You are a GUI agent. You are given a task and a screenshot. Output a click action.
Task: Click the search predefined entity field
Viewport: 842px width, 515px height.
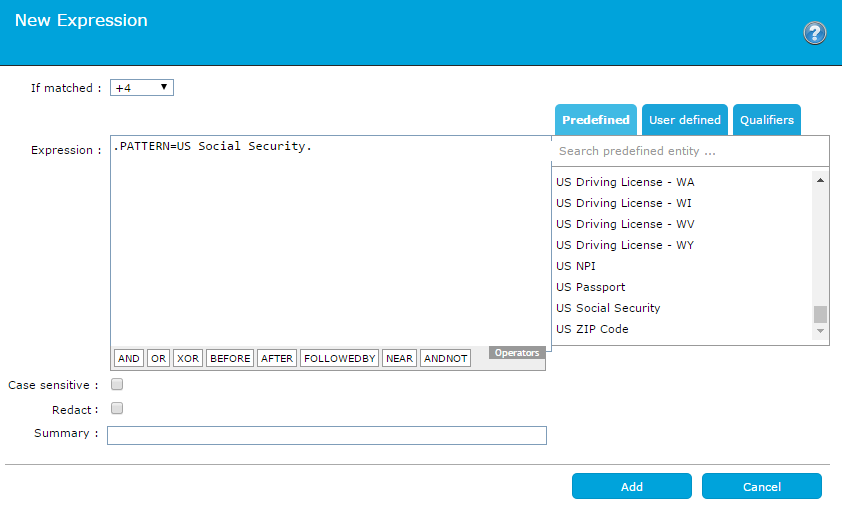click(x=690, y=152)
